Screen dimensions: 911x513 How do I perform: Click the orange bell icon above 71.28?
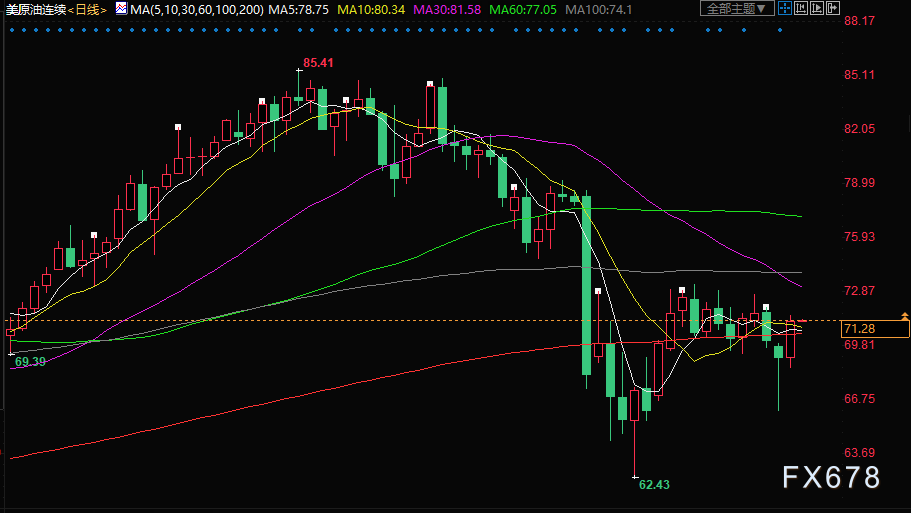pos(904,316)
